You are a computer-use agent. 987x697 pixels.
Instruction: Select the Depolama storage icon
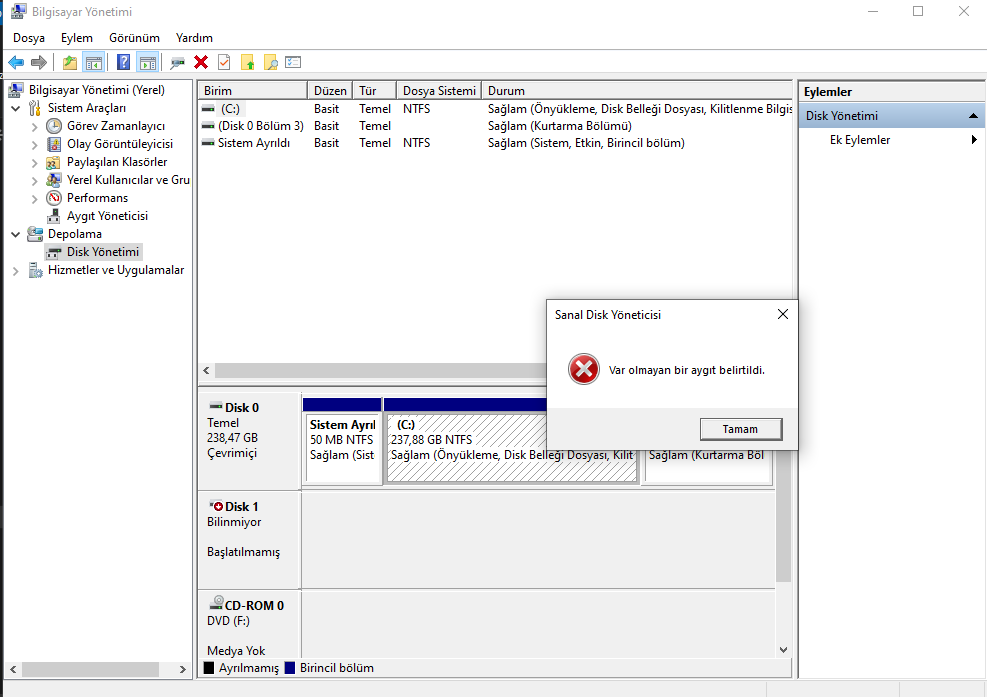[35, 234]
